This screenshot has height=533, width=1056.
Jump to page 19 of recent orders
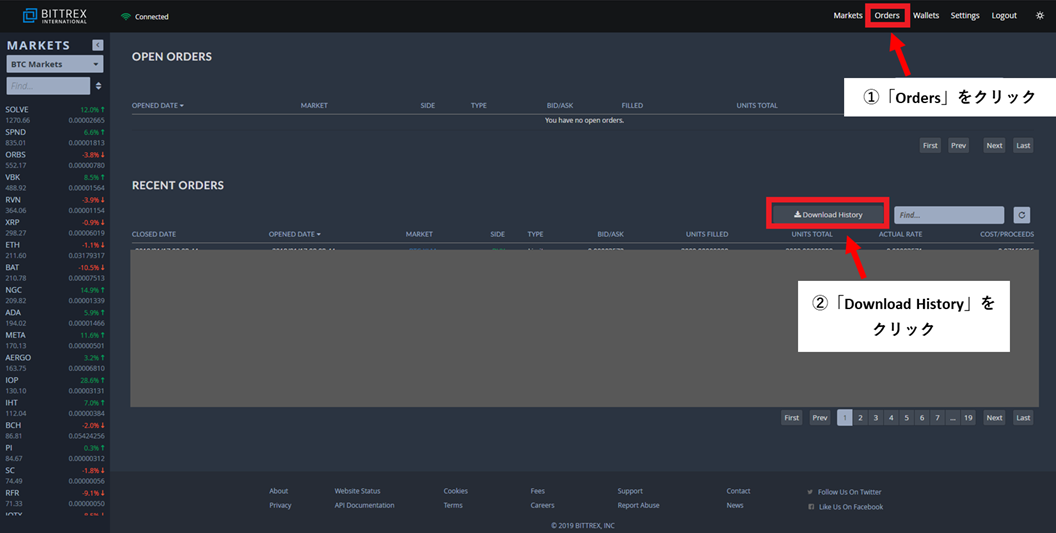click(968, 418)
